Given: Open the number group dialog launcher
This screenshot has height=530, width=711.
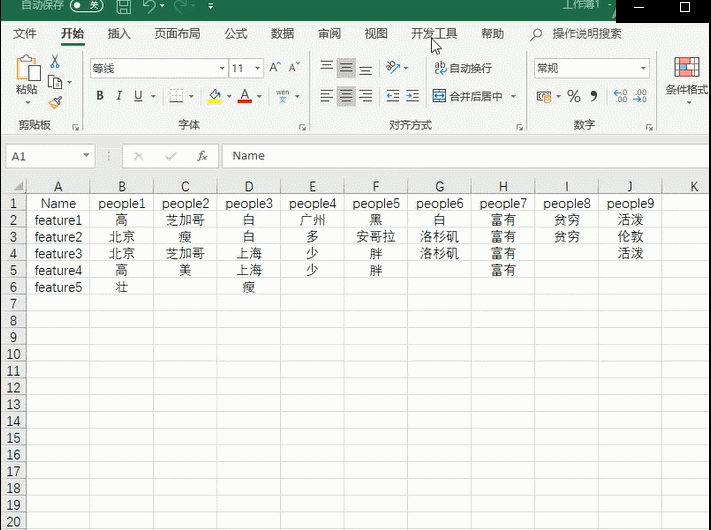Looking at the screenshot, I should click(x=649, y=128).
